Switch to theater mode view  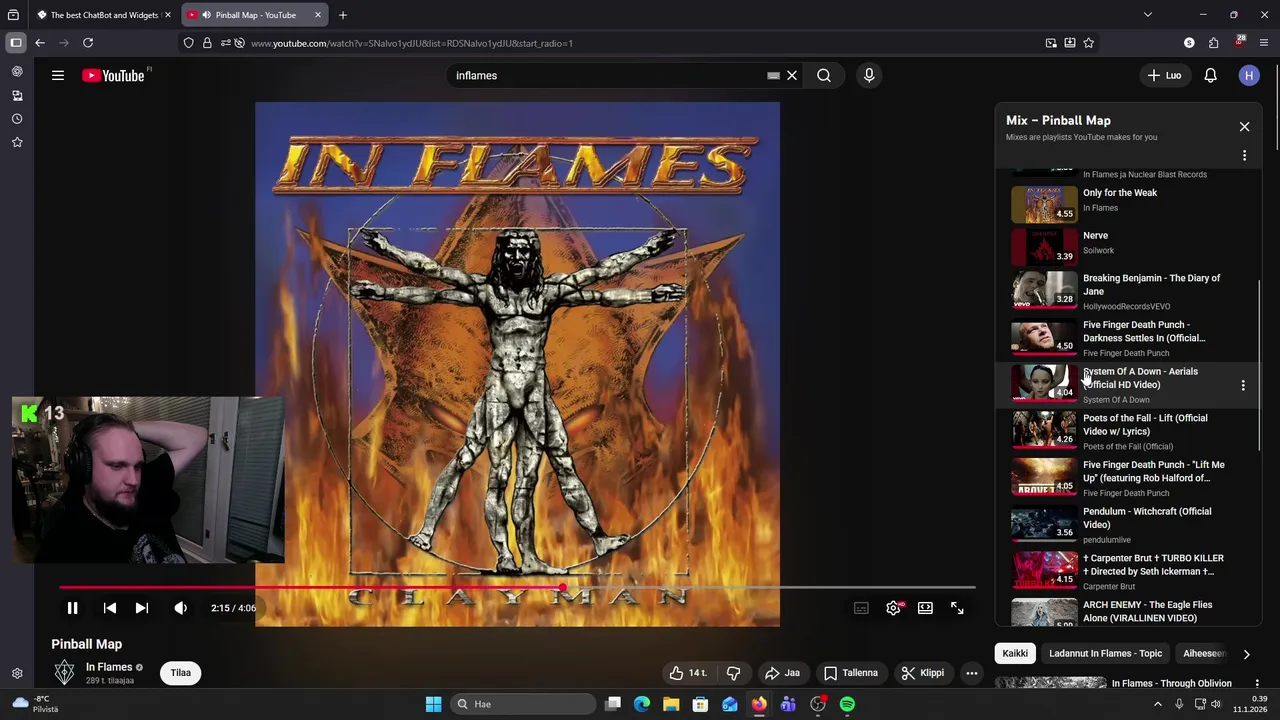[x=925, y=608]
